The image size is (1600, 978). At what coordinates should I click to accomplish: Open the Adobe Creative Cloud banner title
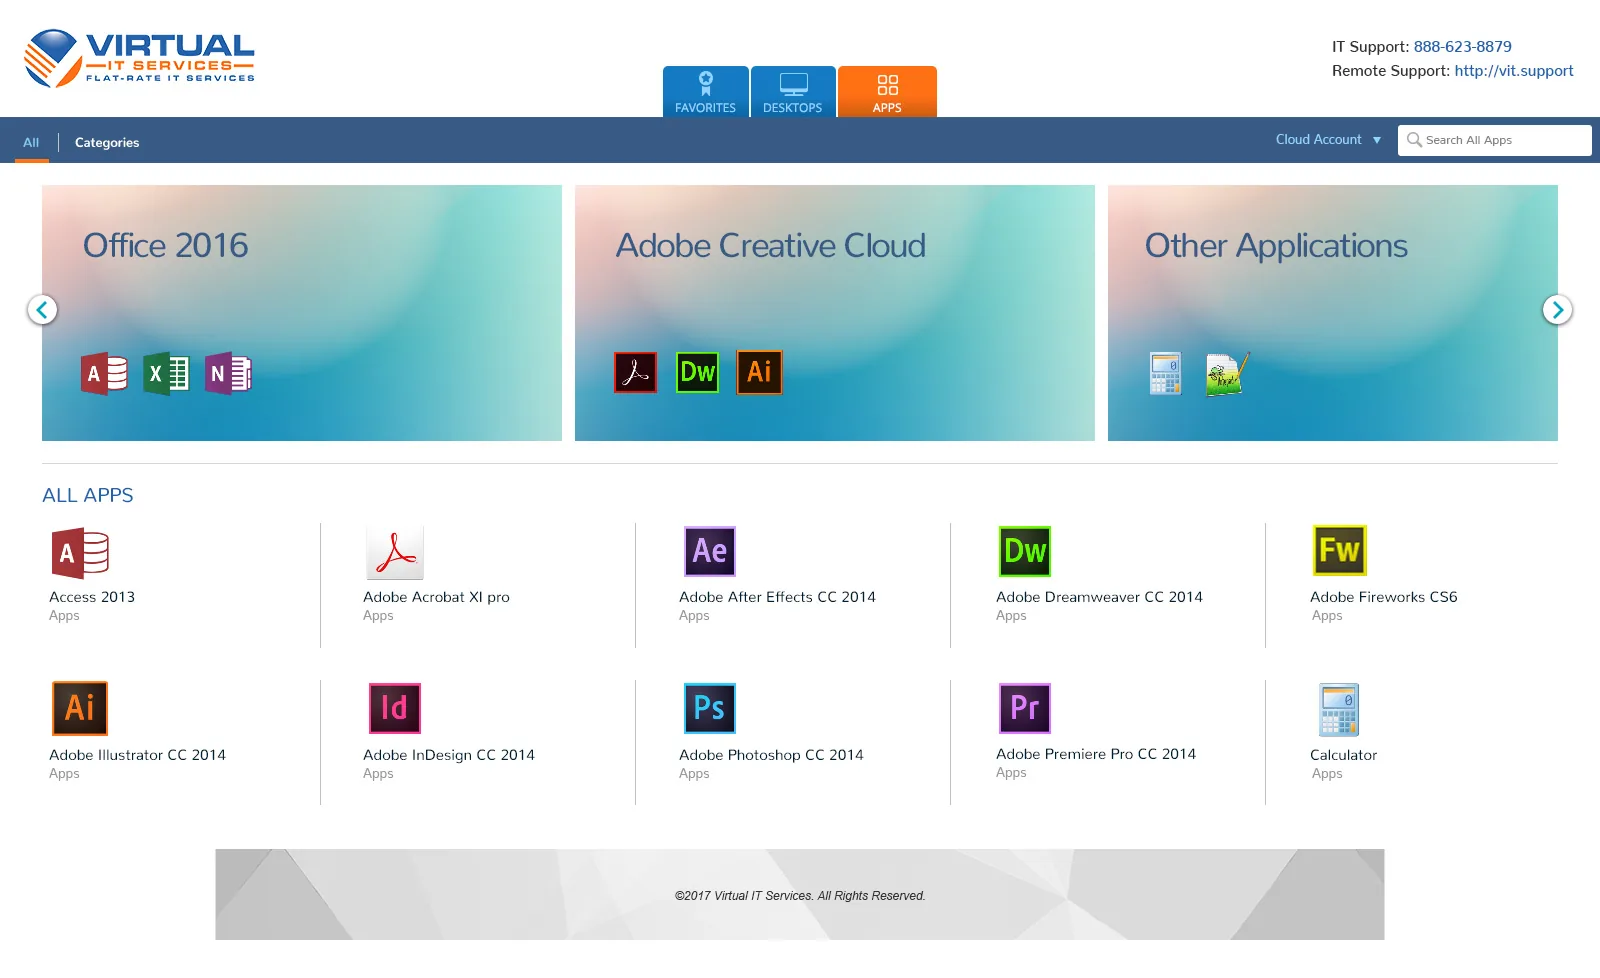pyautogui.click(x=771, y=246)
